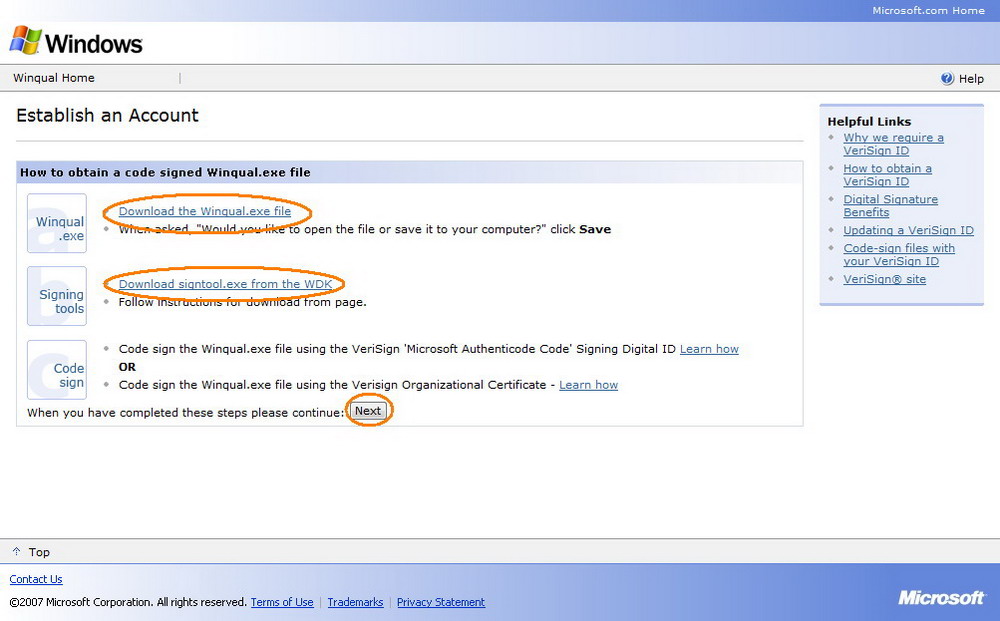Screen dimensions: 1000x621
Task: Visit the VeriSign® site link
Action: point(885,279)
